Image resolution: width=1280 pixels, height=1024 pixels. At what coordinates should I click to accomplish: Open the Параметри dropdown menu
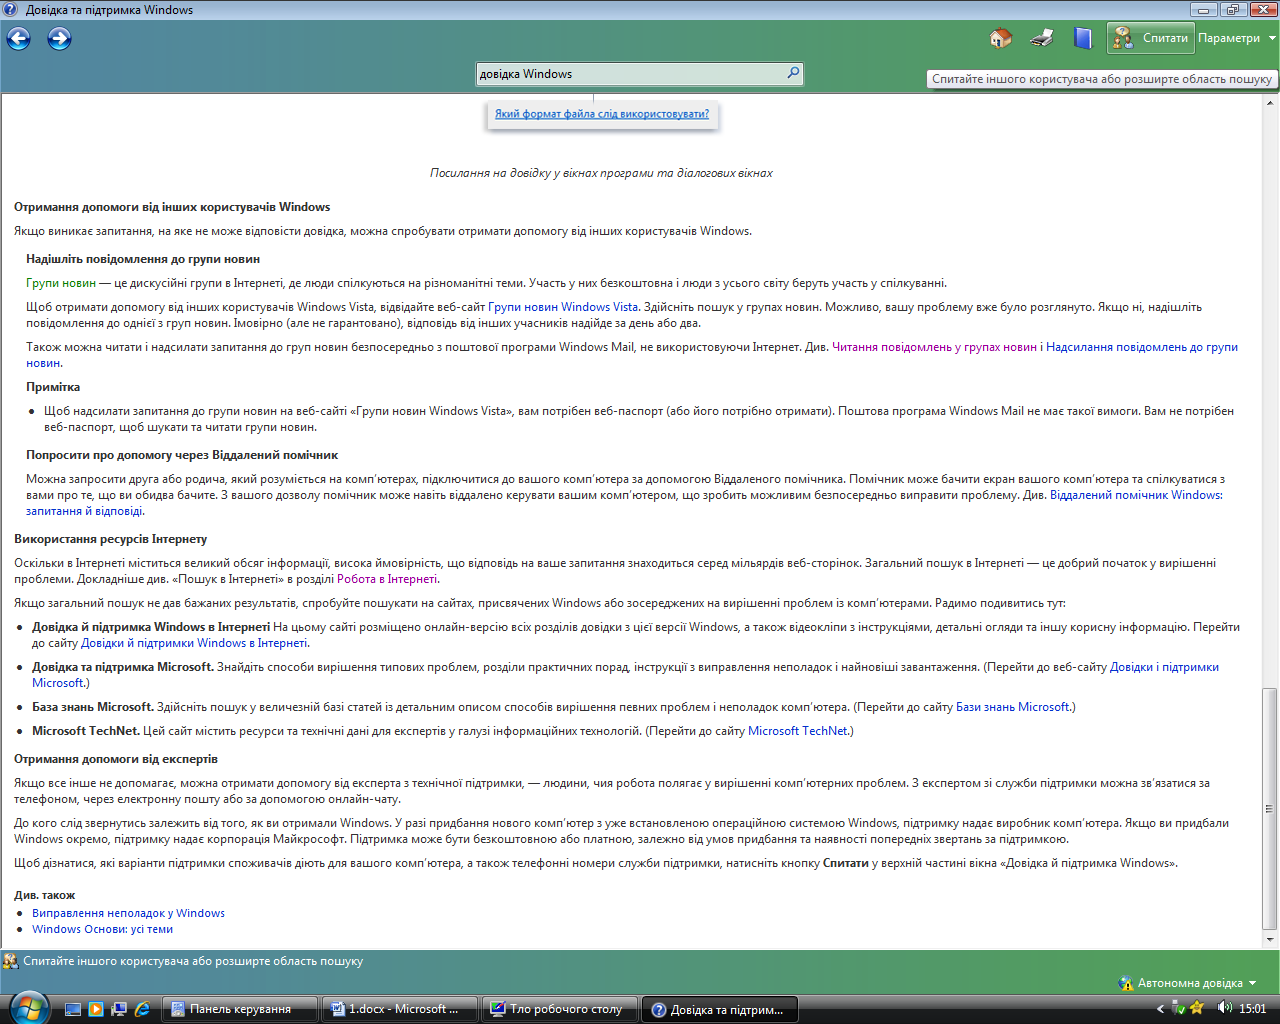pyautogui.click(x=1237, y=38)
